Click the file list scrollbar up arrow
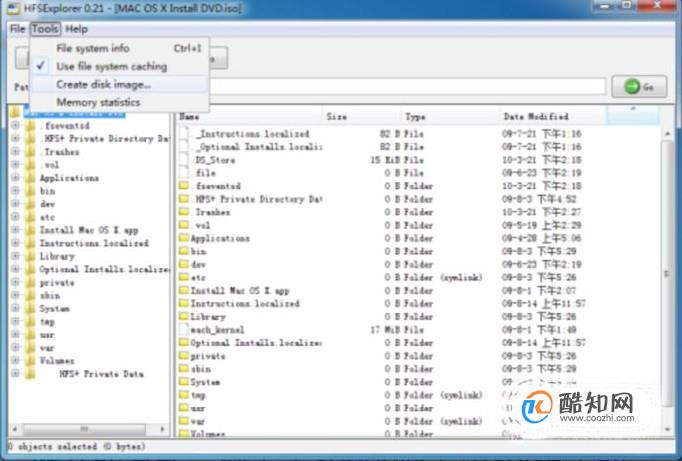Image resolution: width=682 pixels, height=461 pixels. [668, 134]
